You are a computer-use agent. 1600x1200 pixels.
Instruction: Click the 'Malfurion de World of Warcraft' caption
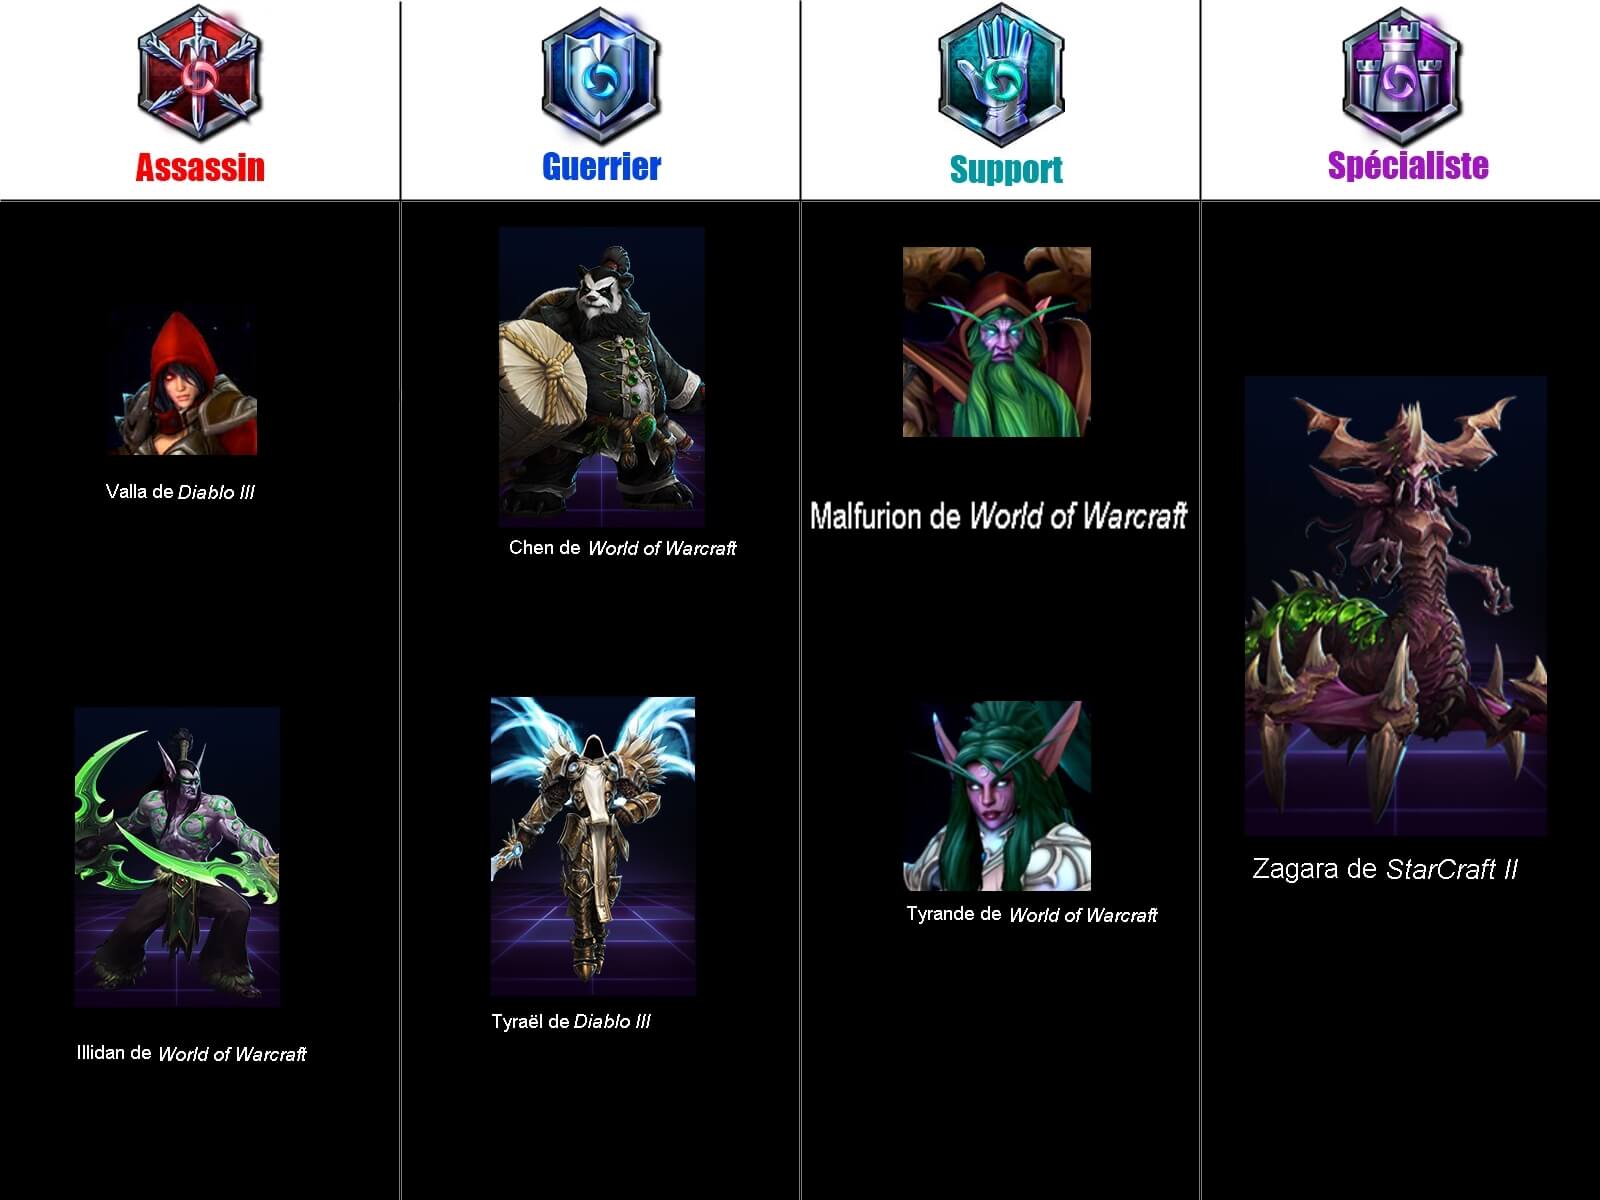(x=998, y=516)
